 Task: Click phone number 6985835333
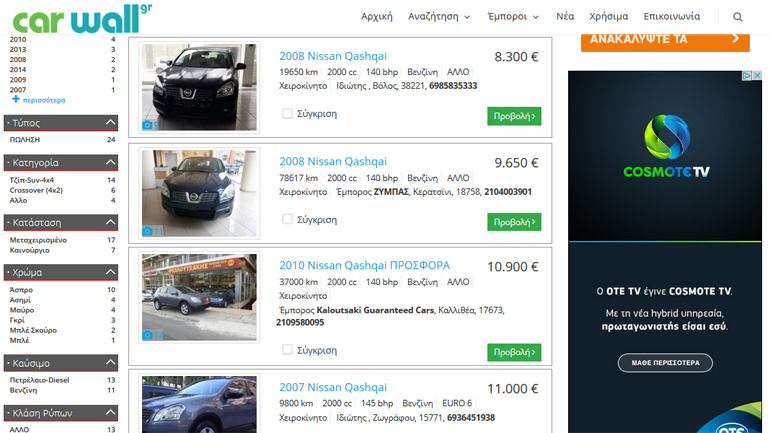pyautogui.click(x=453, y=86)
